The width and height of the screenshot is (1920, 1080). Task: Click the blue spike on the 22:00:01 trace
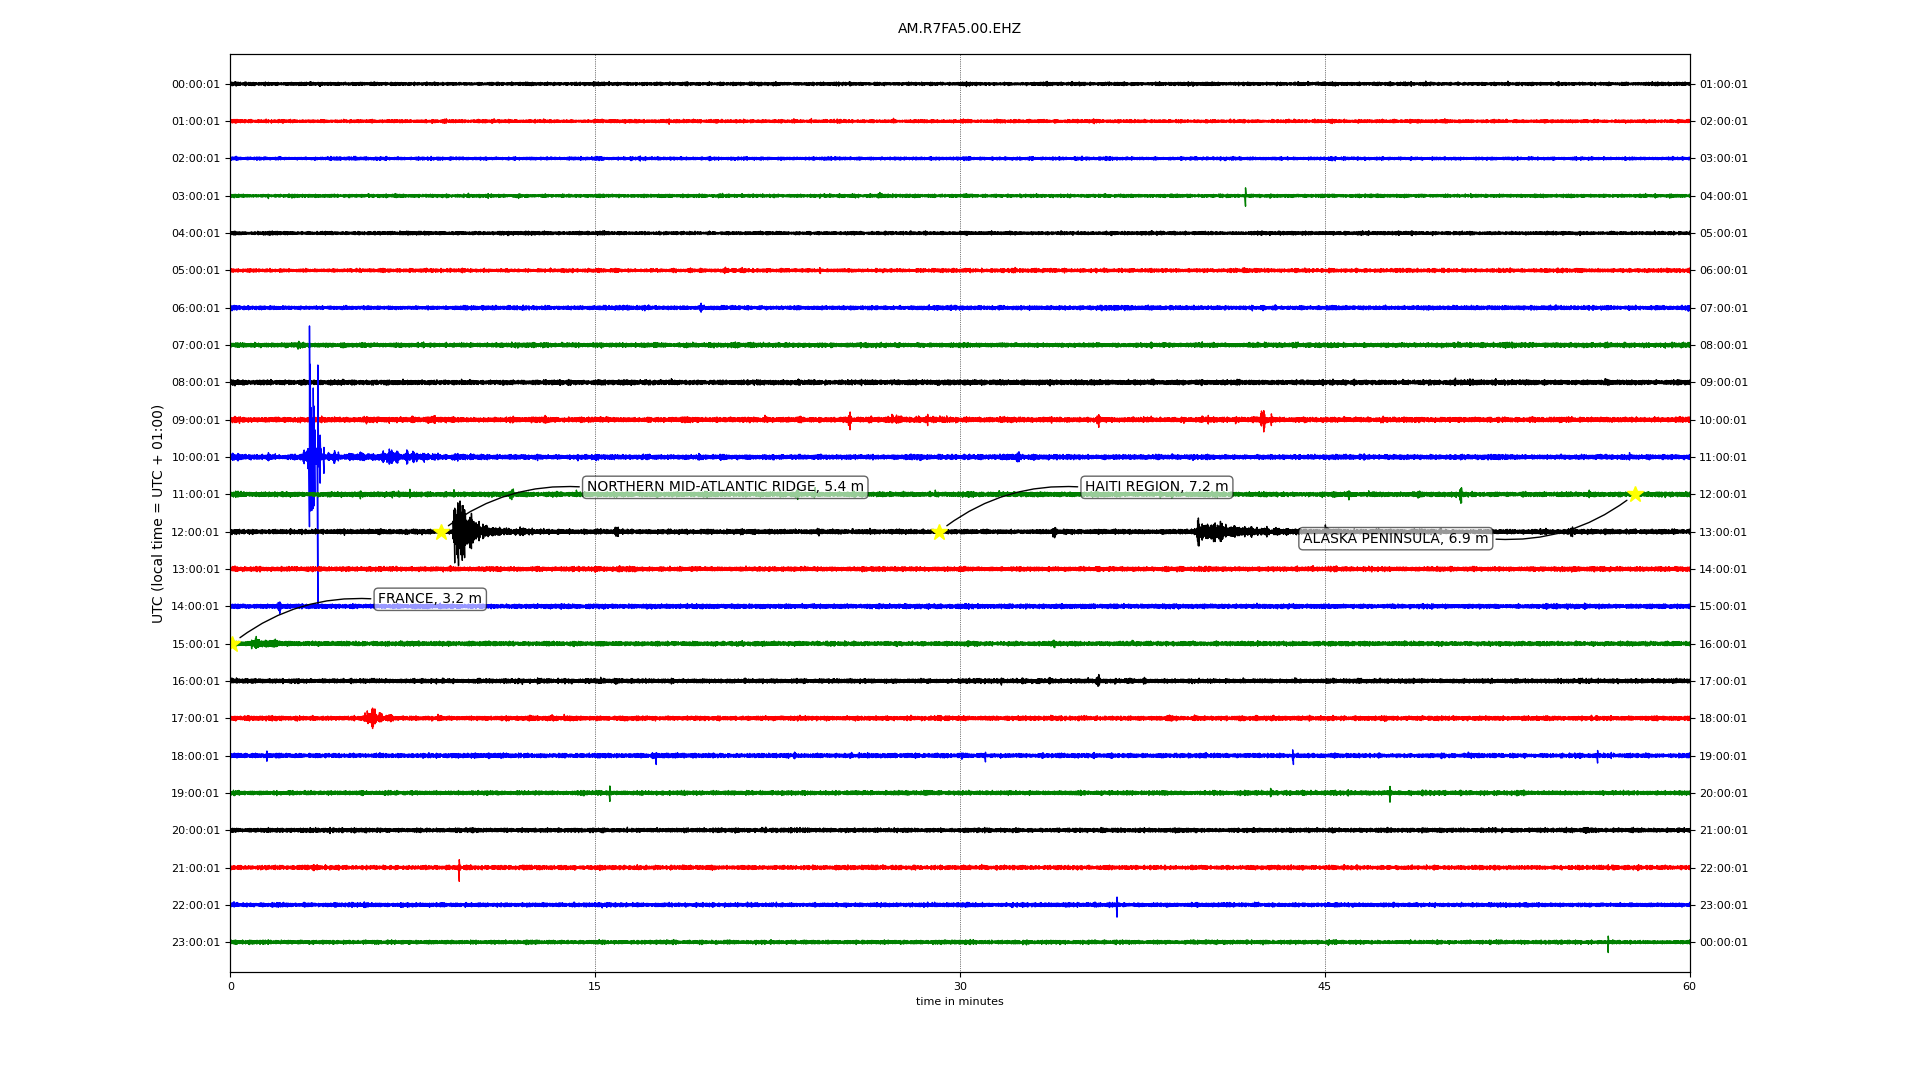click(x=1117, y=906)
